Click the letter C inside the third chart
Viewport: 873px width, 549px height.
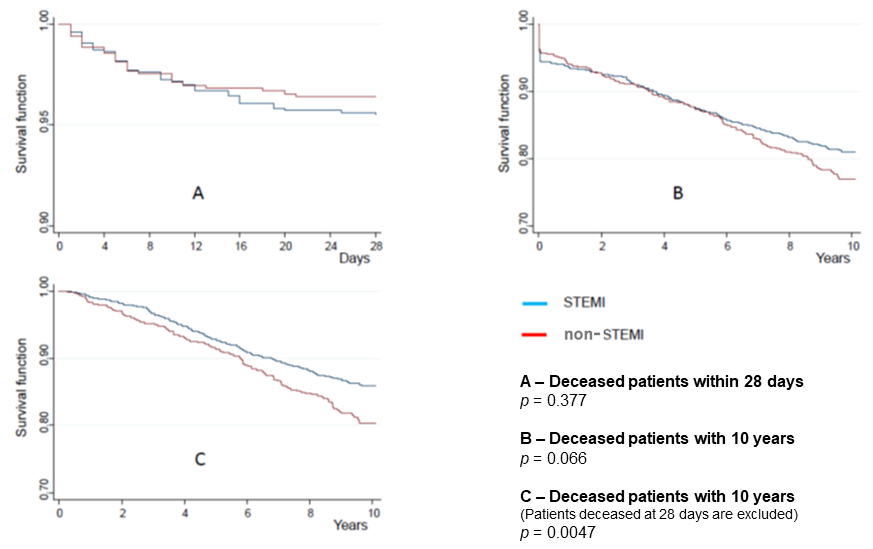[x=199, y=459]
